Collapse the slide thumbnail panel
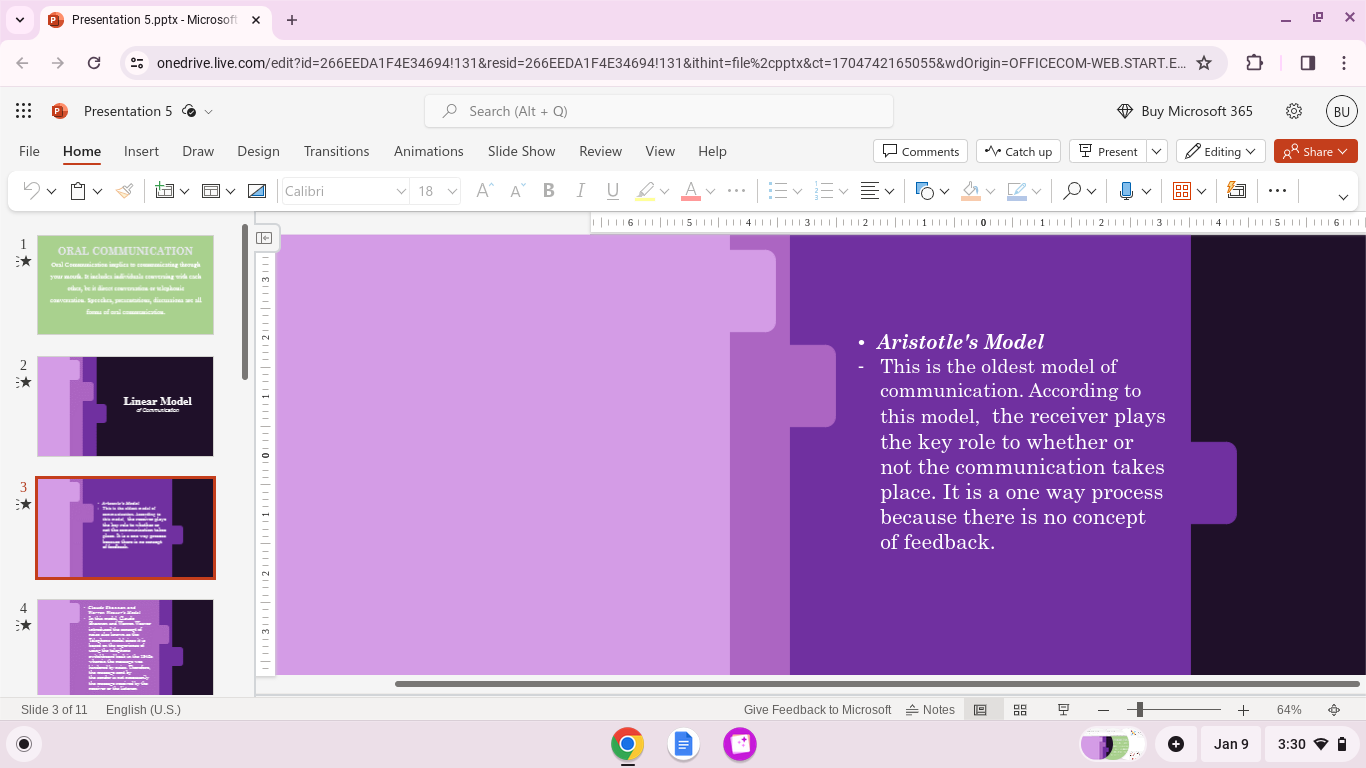 (x=264, y=238)
